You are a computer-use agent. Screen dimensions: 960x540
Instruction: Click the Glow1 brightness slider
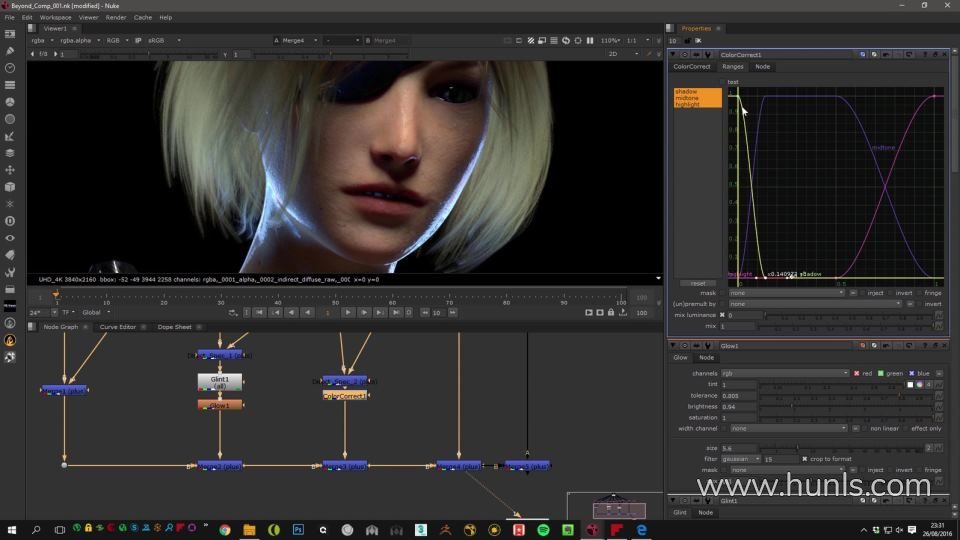tap(846, 407)
